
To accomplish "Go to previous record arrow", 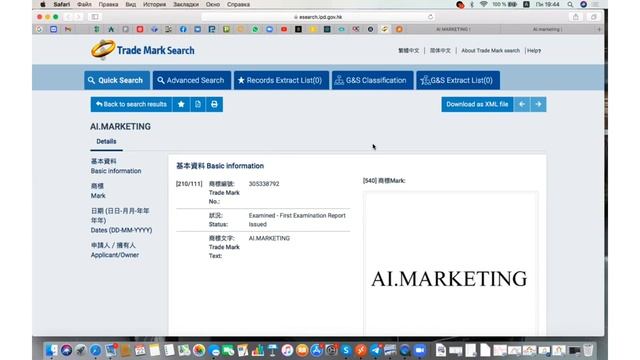I will coord(522,104).
